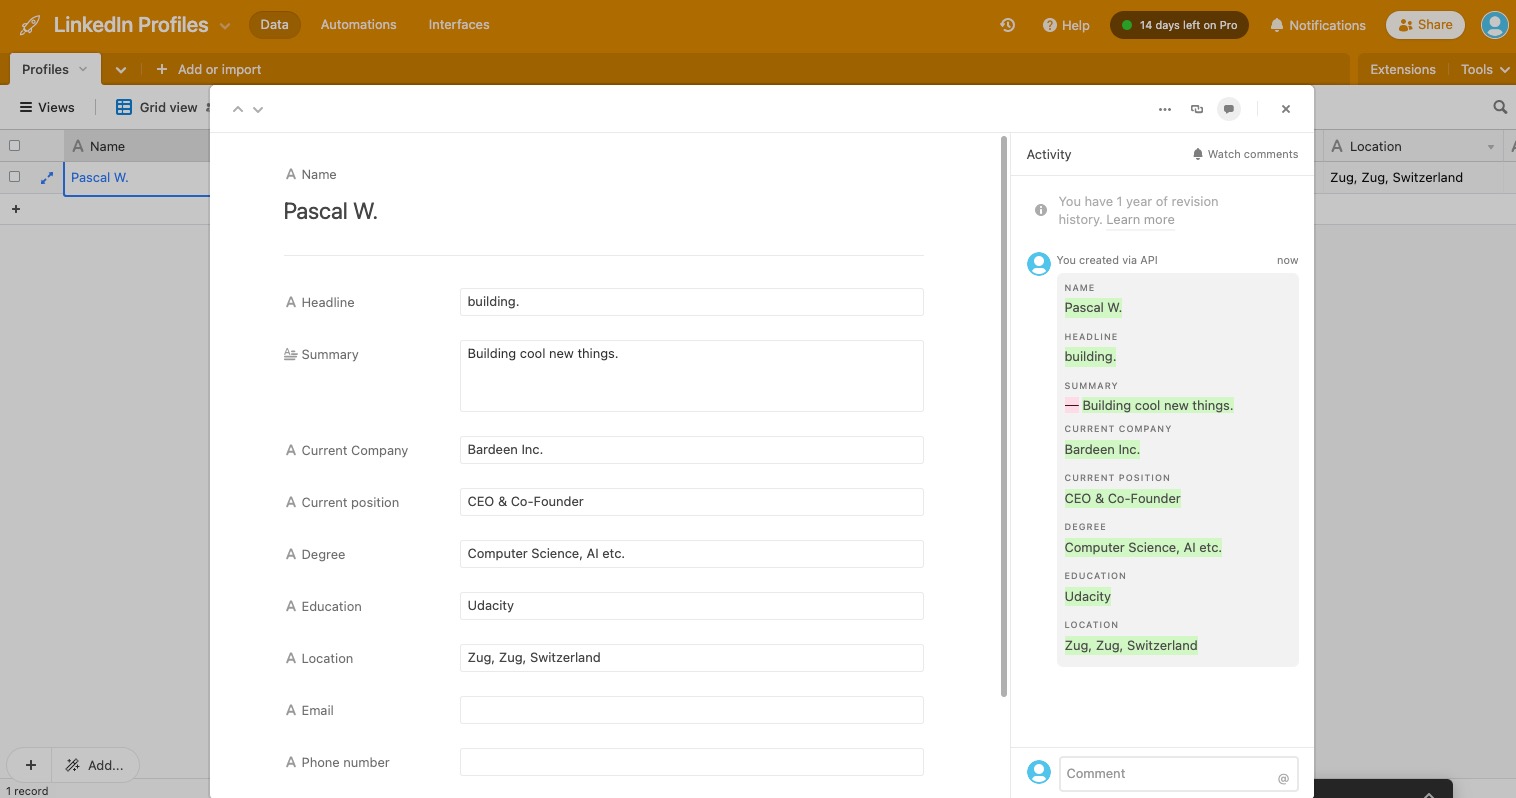This screenshot has width=1516, height=798.
Task: Toggle the Views sidebar
Action: (x=47, y=107)
